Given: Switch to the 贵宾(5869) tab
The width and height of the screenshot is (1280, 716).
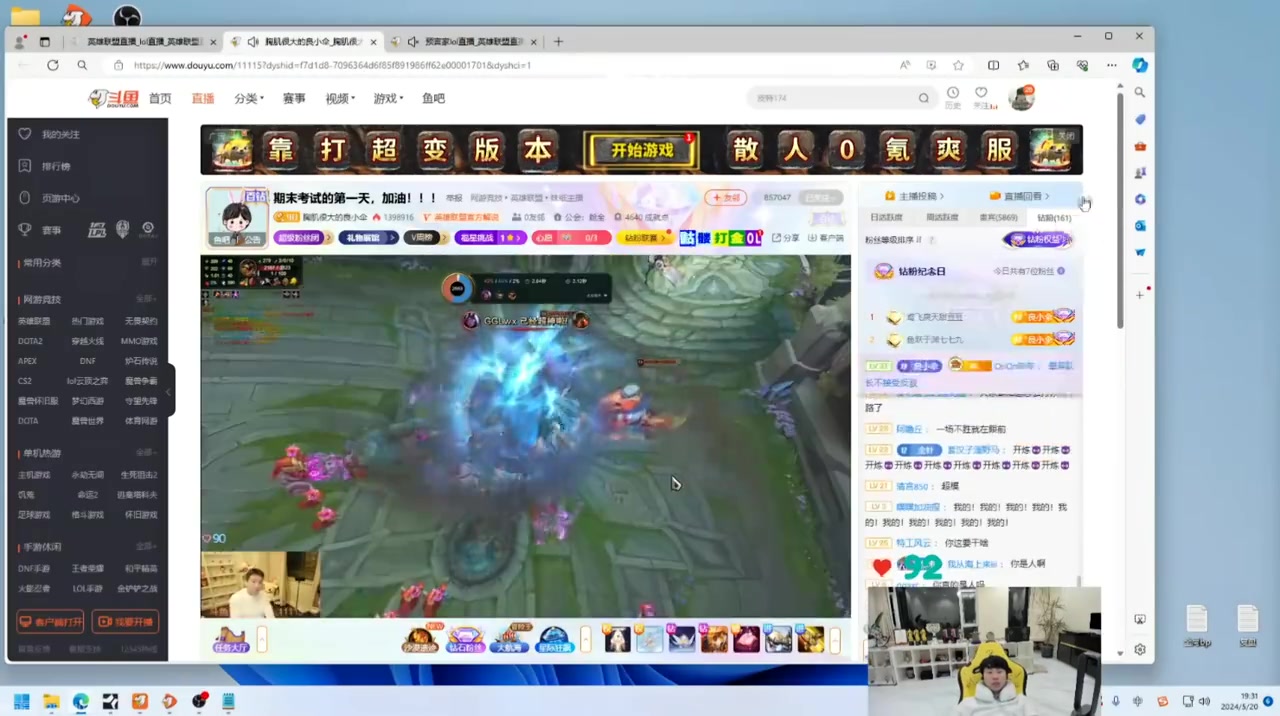Looking at the screenshot, I should pos(998,217).
